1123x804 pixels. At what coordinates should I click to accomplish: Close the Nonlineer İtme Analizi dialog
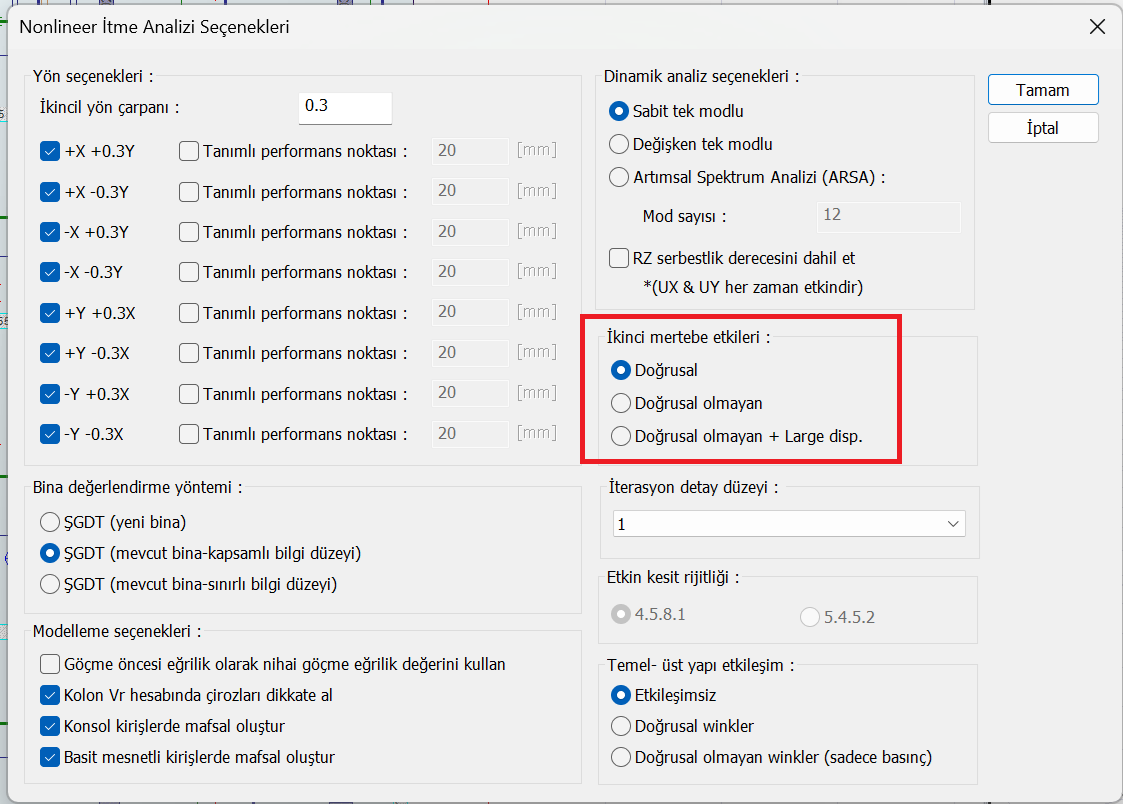coord(1096,27)
